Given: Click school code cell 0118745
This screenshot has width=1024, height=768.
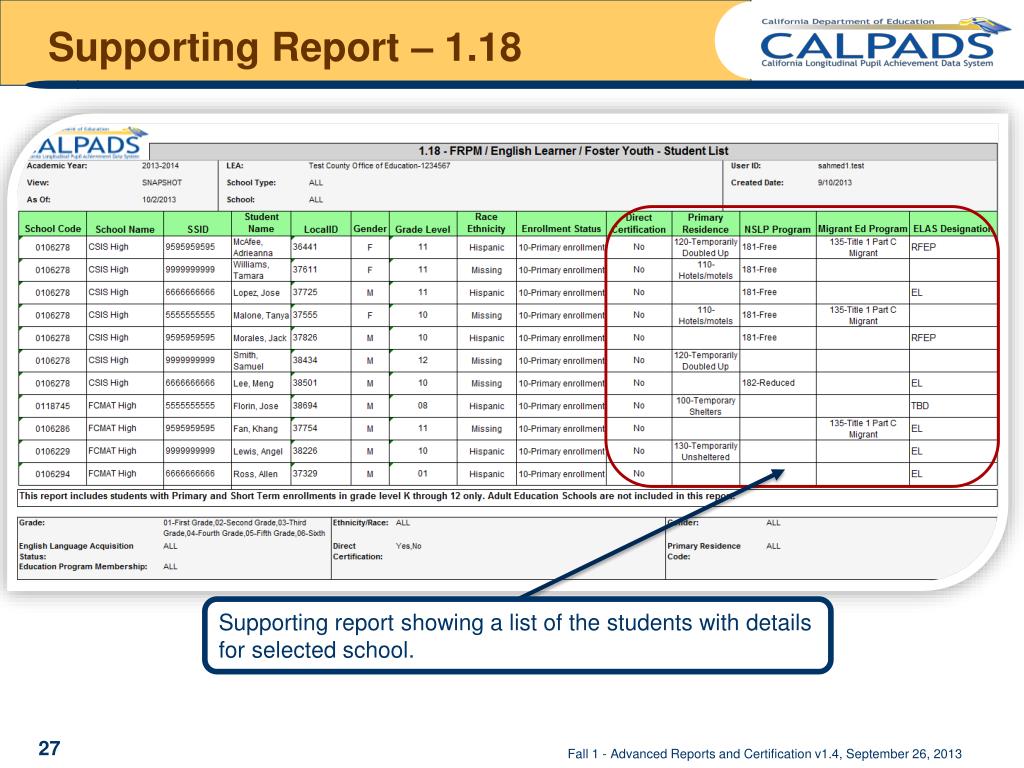Looking at the screenshot, I should pos(52,406).
